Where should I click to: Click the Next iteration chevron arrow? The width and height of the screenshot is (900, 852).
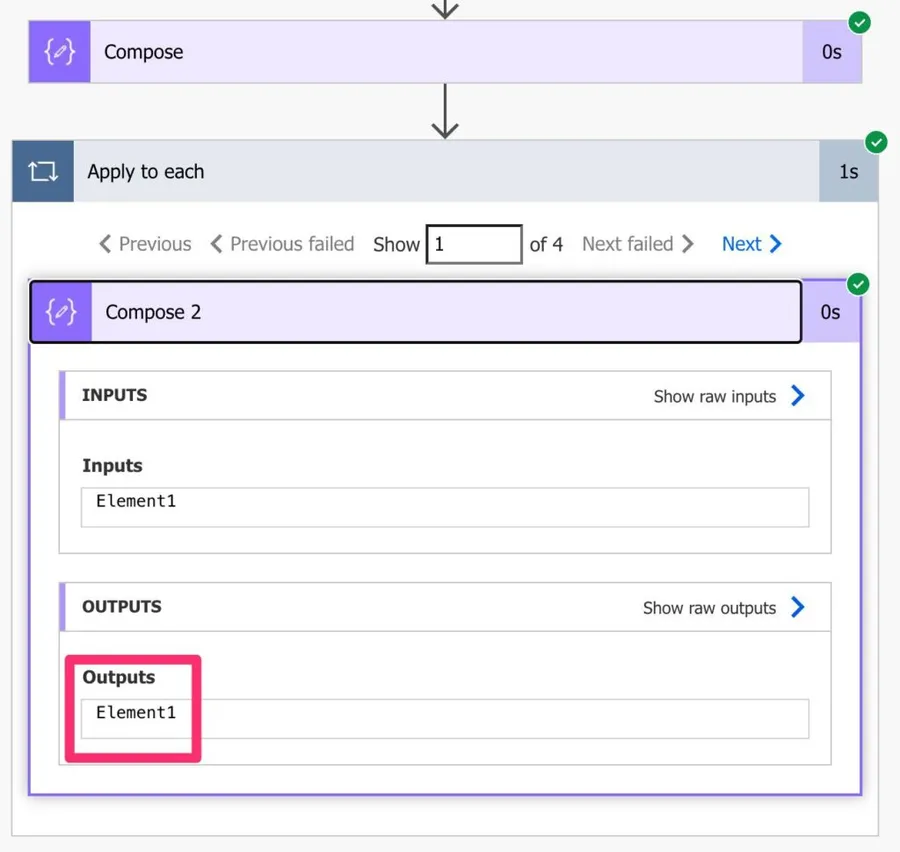(x=776, y=244)
